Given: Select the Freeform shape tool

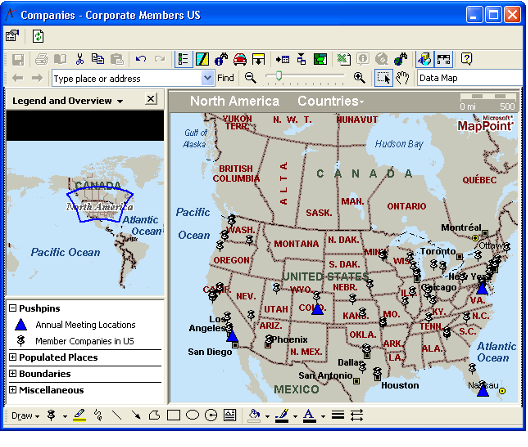Looking at the screenshot, I should [x=154, y=415].
